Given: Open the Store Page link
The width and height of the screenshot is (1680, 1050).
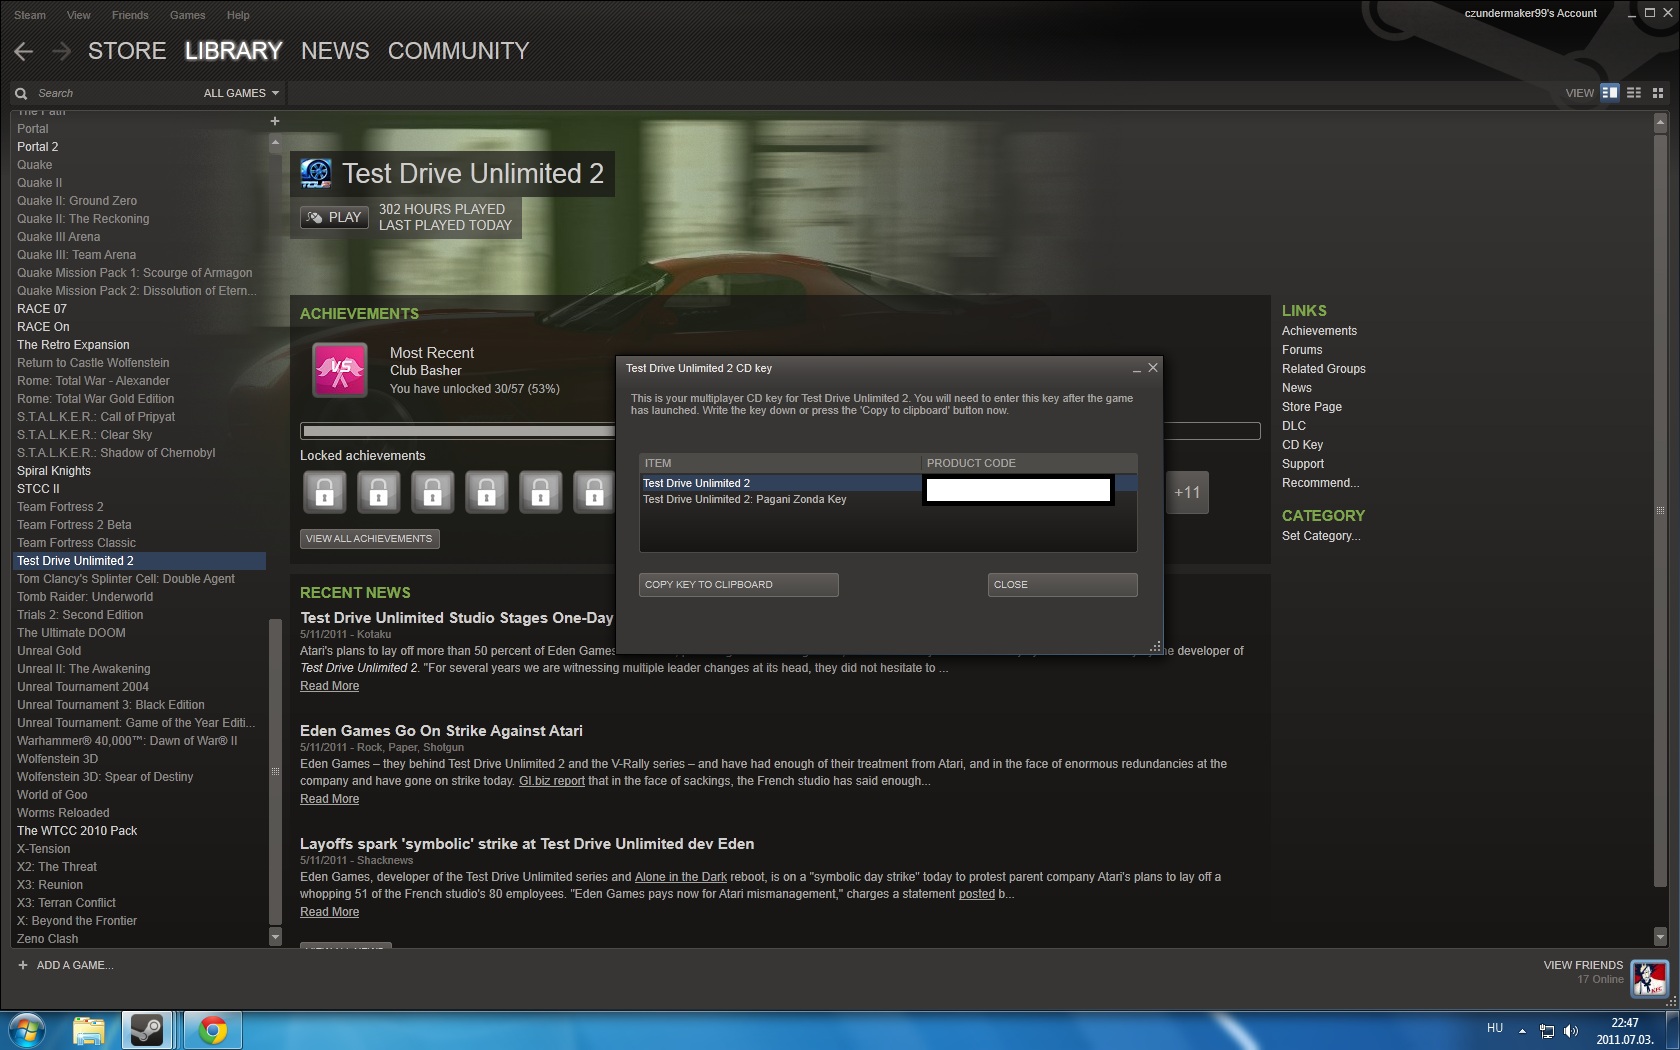Looking at the screenshot, I should pyautogui.click(x=1312, y=407).
